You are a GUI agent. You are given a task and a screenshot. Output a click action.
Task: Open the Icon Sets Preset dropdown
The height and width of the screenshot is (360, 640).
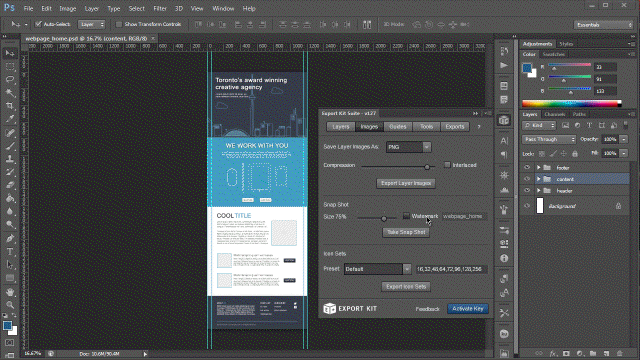[x=377, y=269]
